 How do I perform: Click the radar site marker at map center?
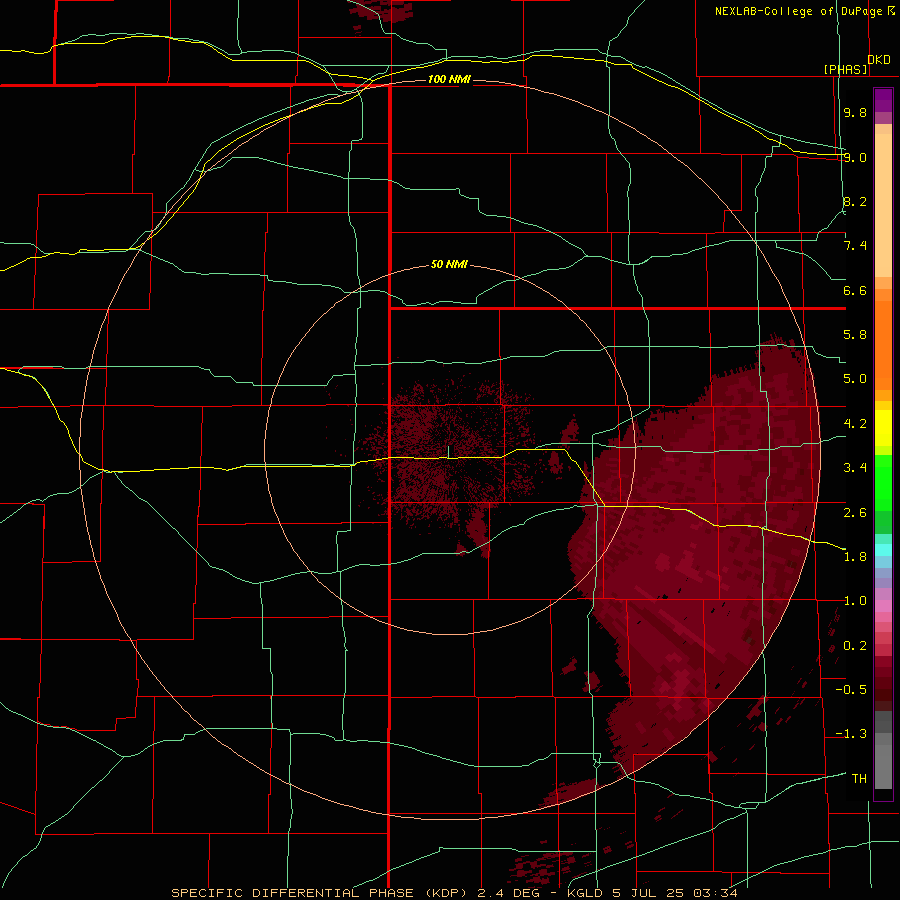click(449, 451)
